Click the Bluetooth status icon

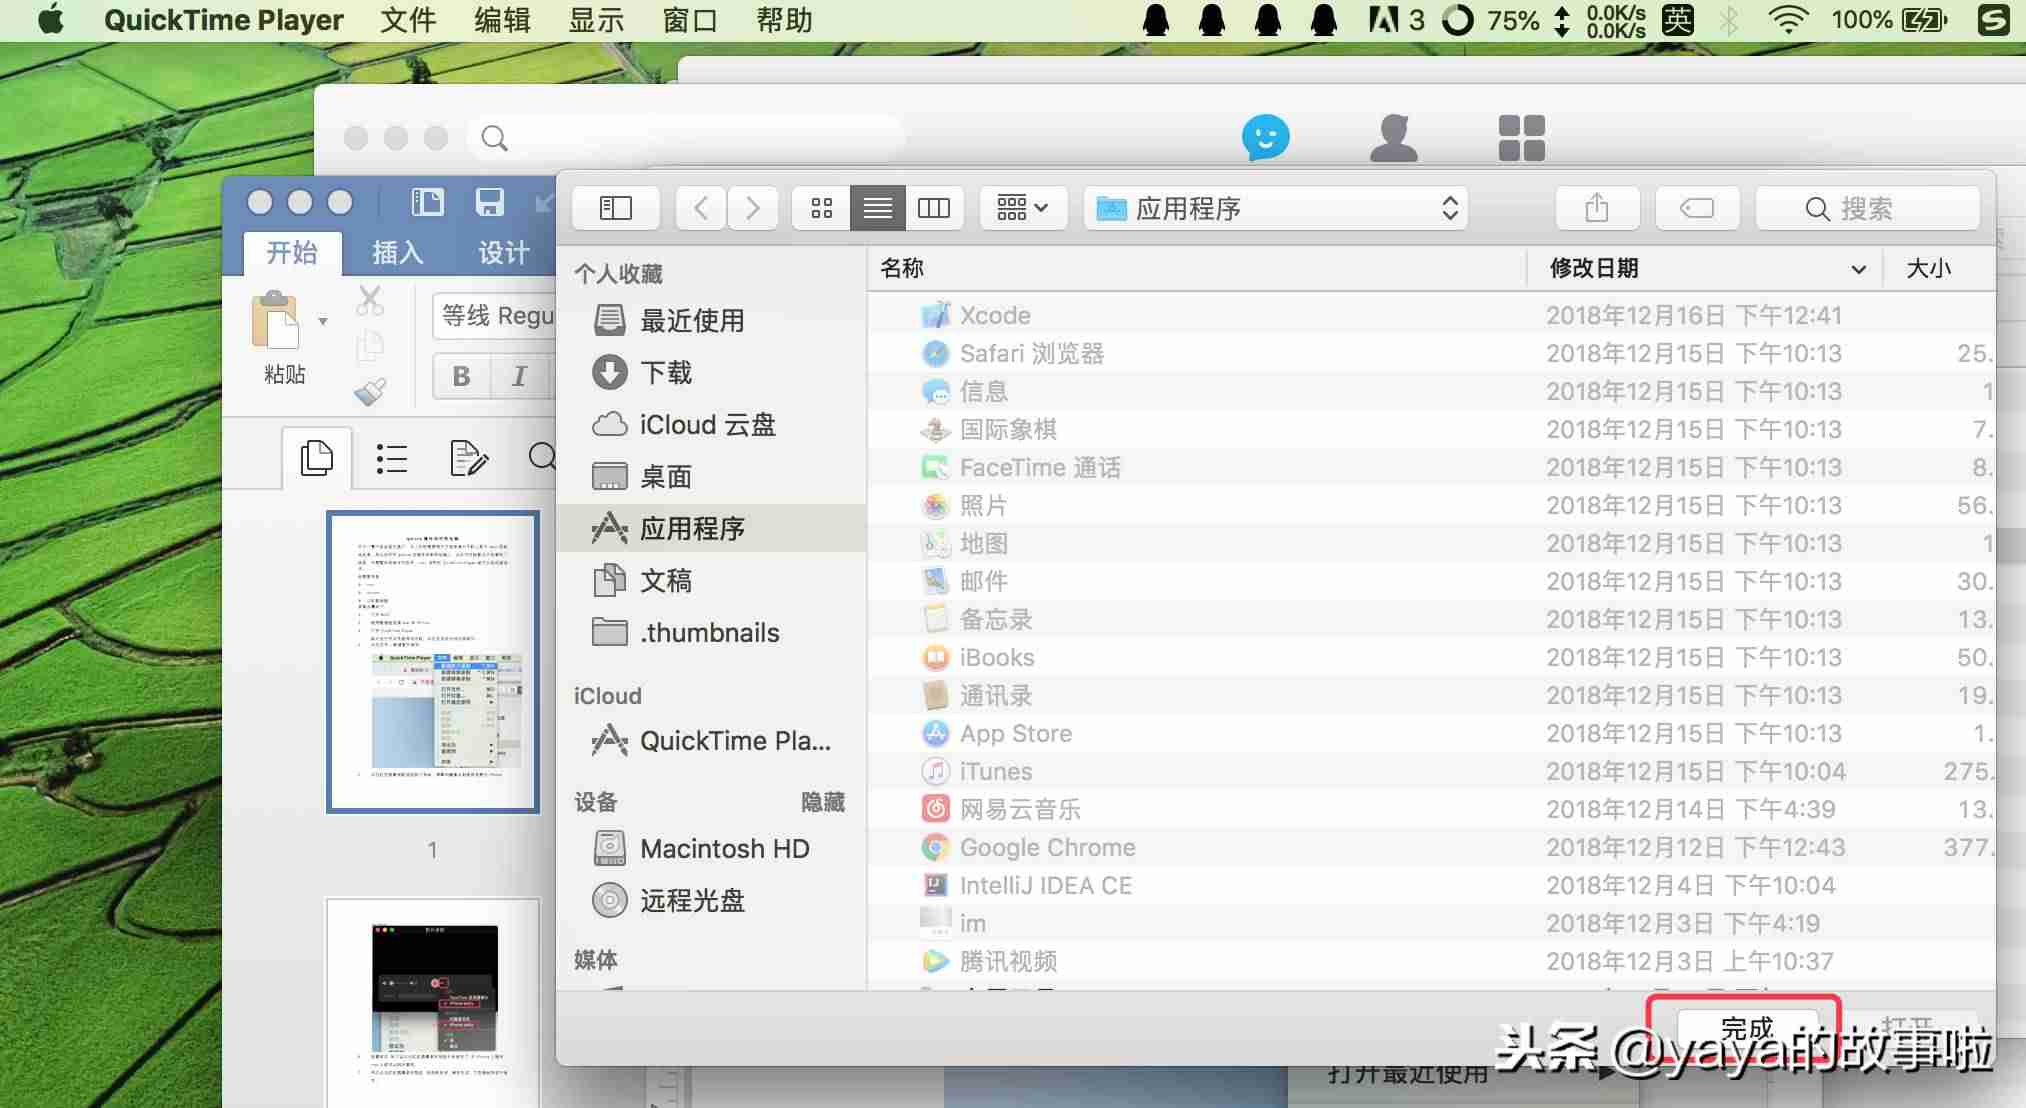tap(1729, 20)
